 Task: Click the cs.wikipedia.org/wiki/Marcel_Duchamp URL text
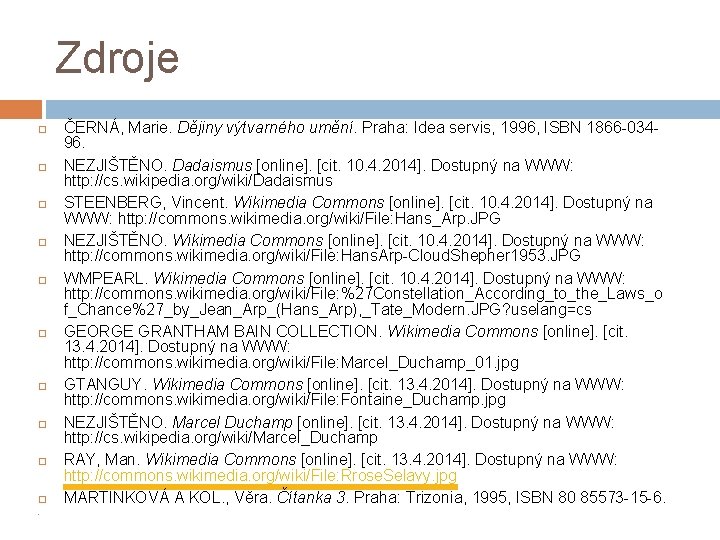tap(220, 437)
